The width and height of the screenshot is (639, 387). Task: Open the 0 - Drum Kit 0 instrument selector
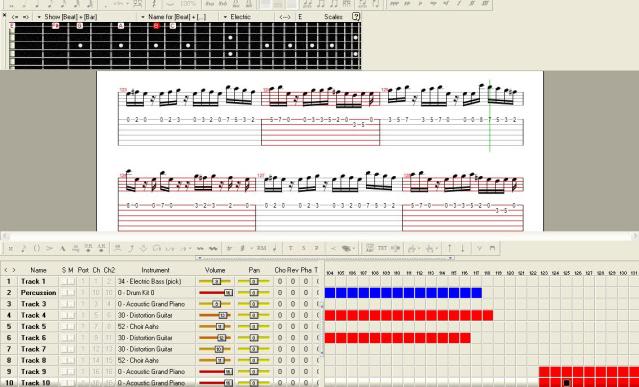click(x=155, y=293)
